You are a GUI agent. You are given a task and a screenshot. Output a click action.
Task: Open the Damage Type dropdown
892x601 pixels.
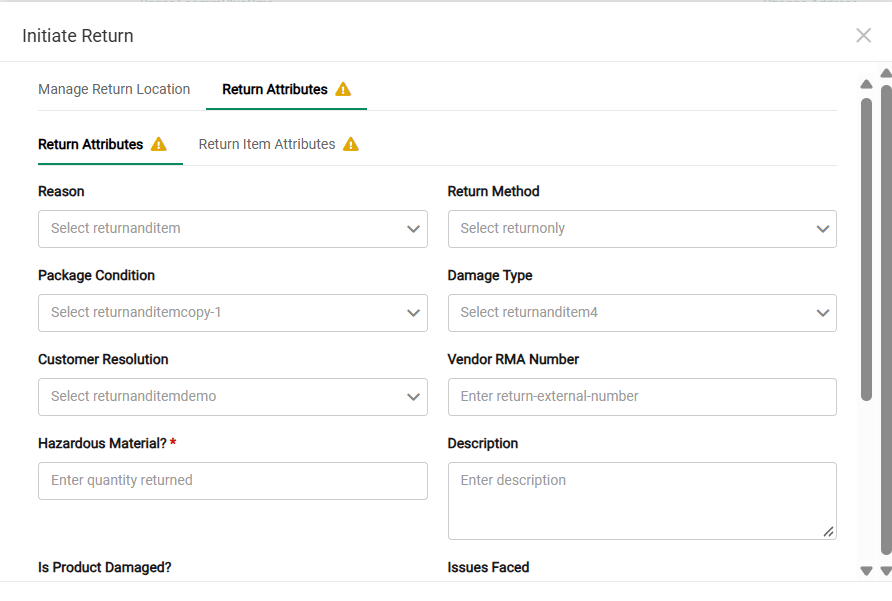[x=642, y=313]
